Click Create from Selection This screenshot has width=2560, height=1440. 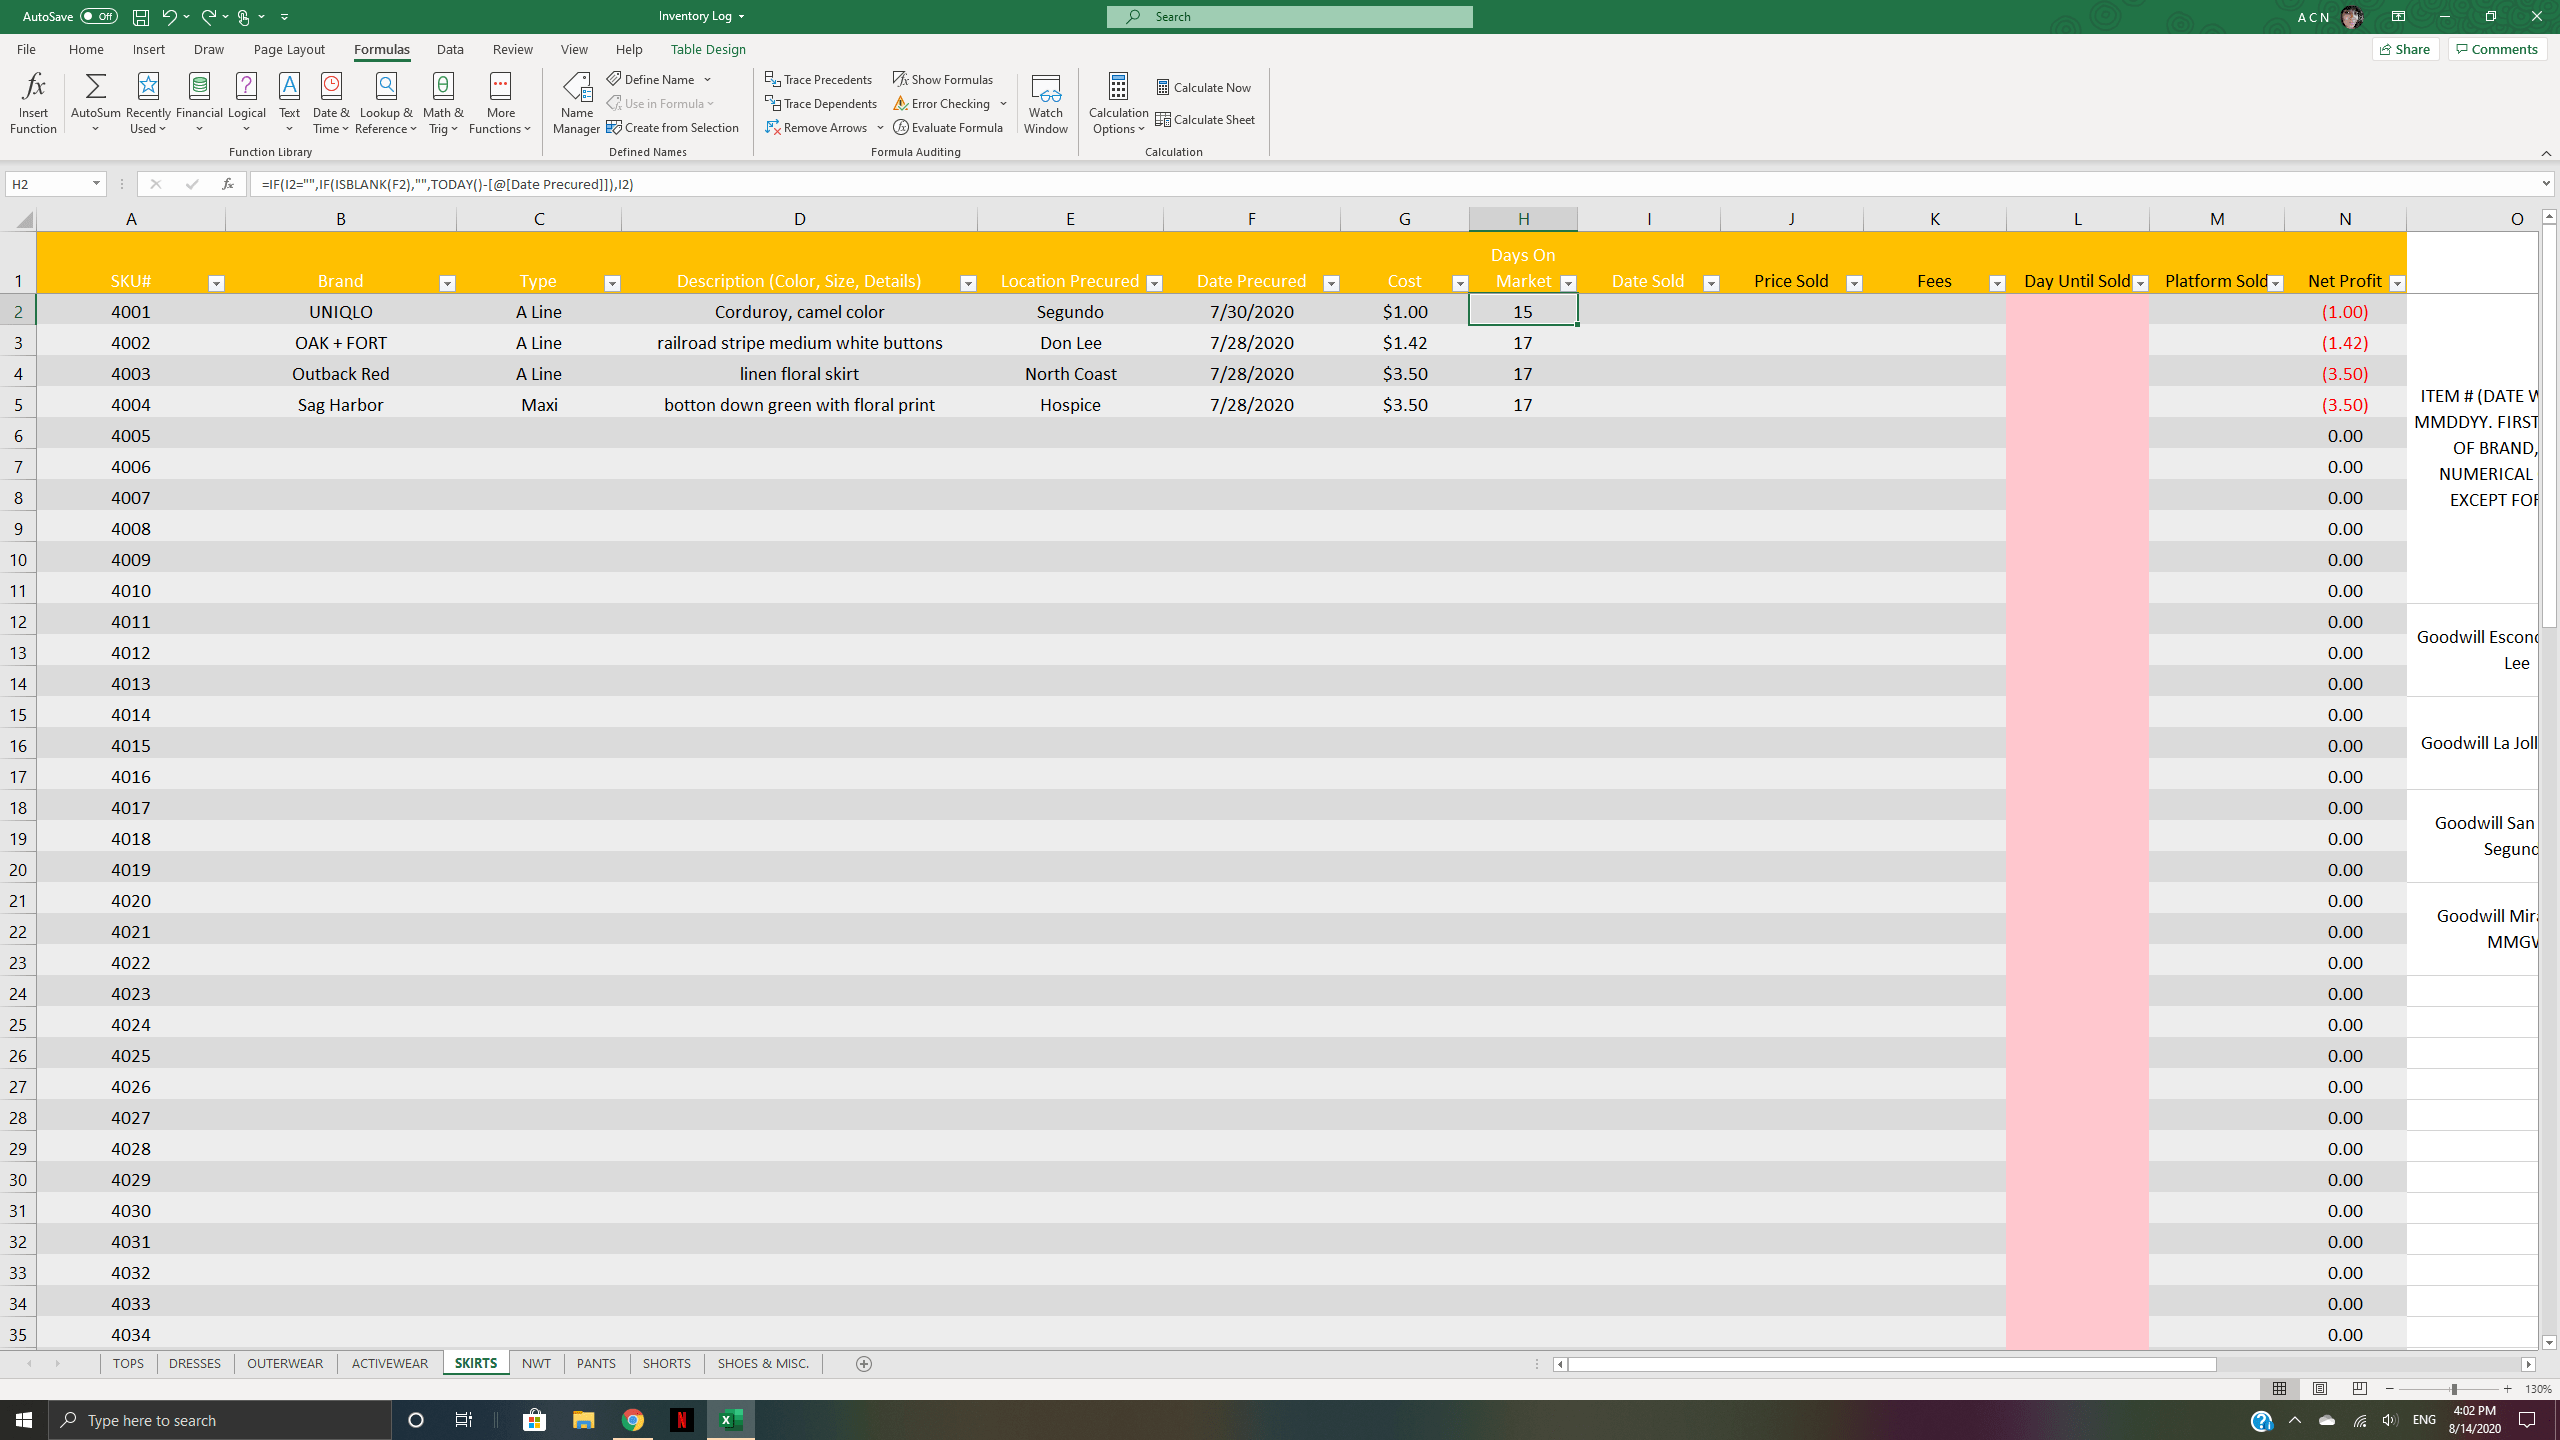pos(673,127)
